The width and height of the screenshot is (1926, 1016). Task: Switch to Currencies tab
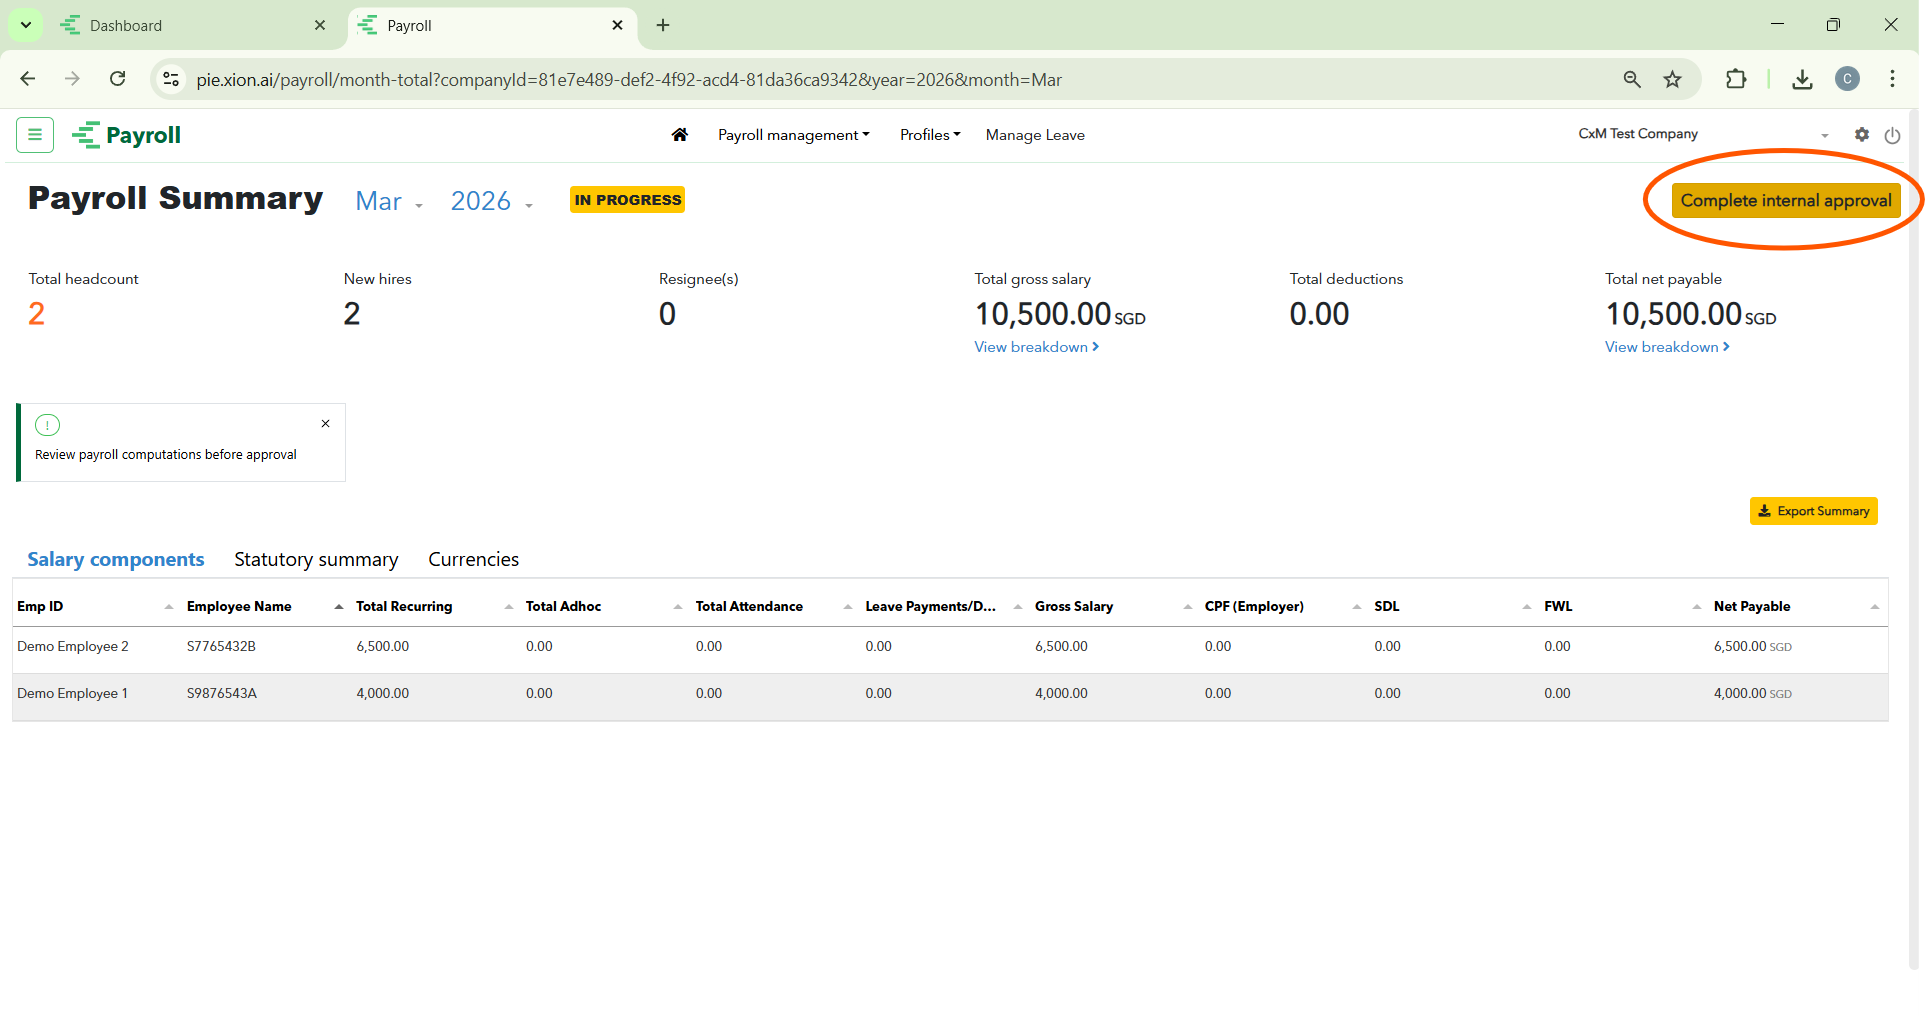click(473, 560)
